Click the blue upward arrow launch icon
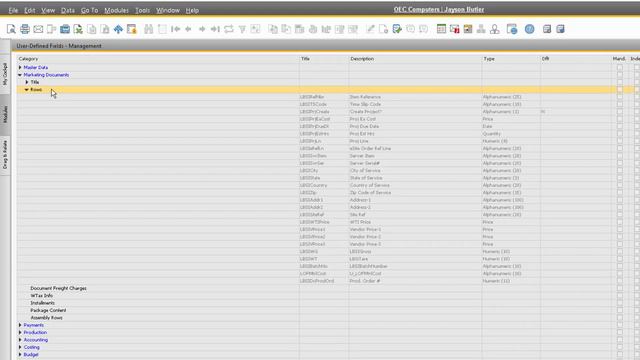The image size is (640, 360). pos(118,29)
